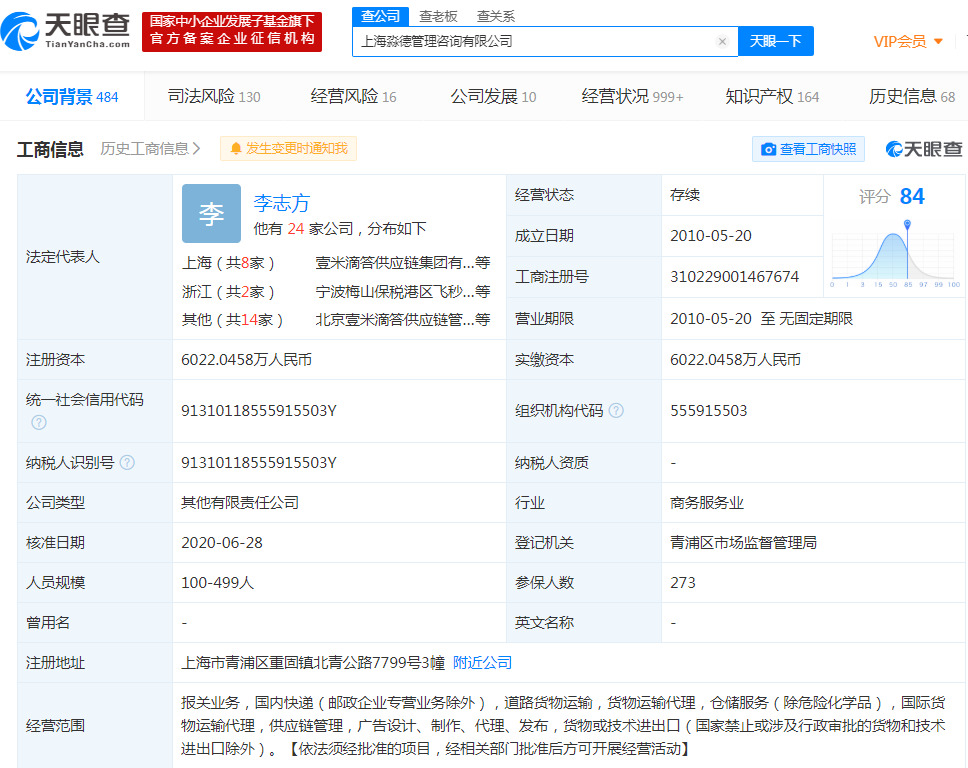Viewport: 968px width, 768px height.
Task: Click the score distribution chart marker
Action: (907, 225)
